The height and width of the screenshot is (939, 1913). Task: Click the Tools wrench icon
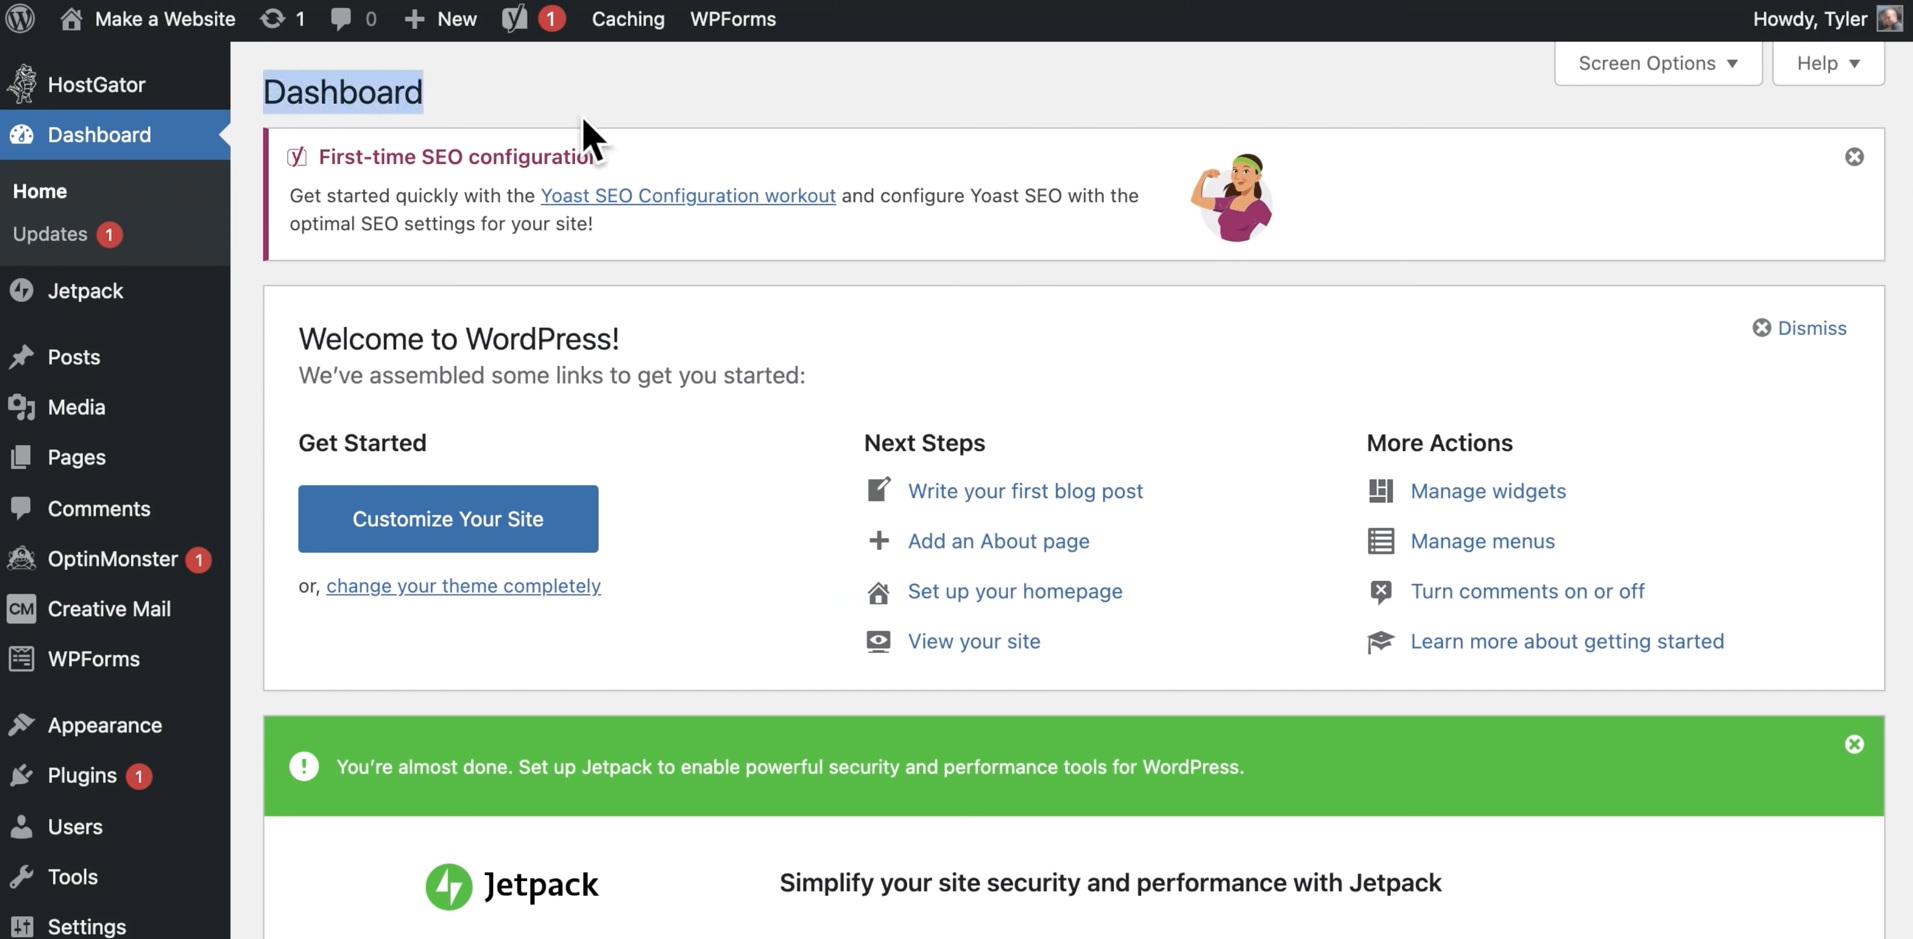[21, 876]
